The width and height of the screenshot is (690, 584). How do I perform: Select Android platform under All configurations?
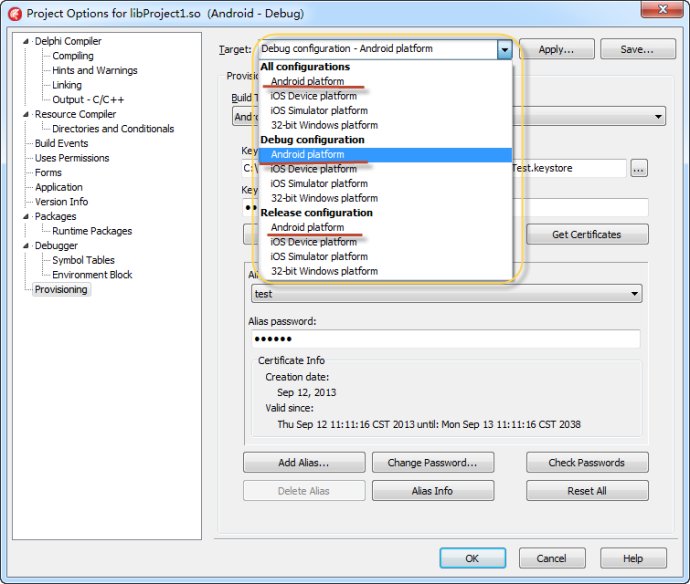coord(308,81)
